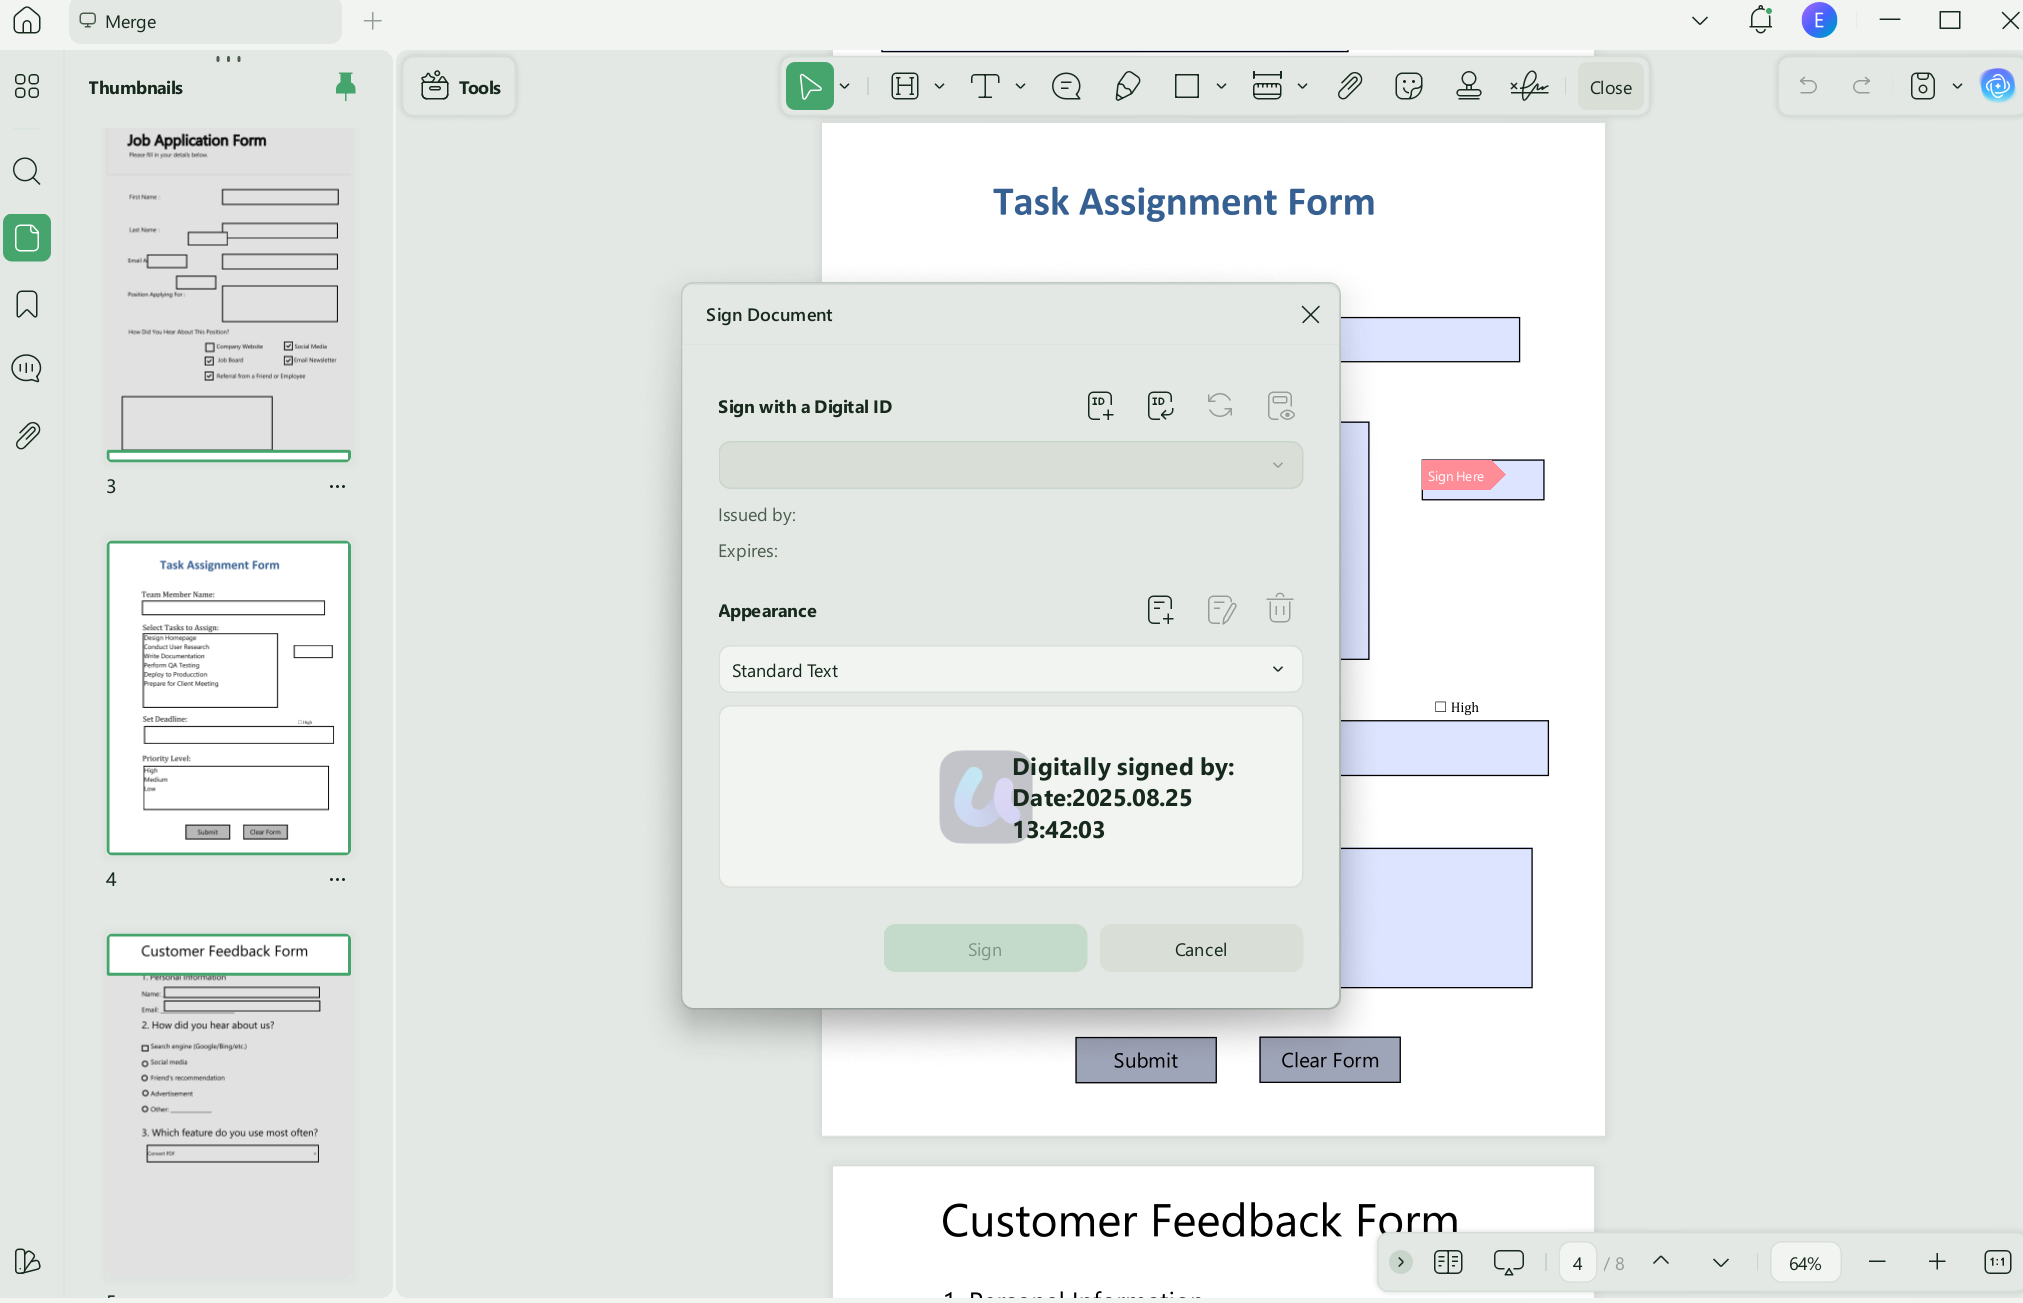This screenshot has width=2023, height=1303.
Task: Select page 3 thumbnail
Action: coord(229,293)
